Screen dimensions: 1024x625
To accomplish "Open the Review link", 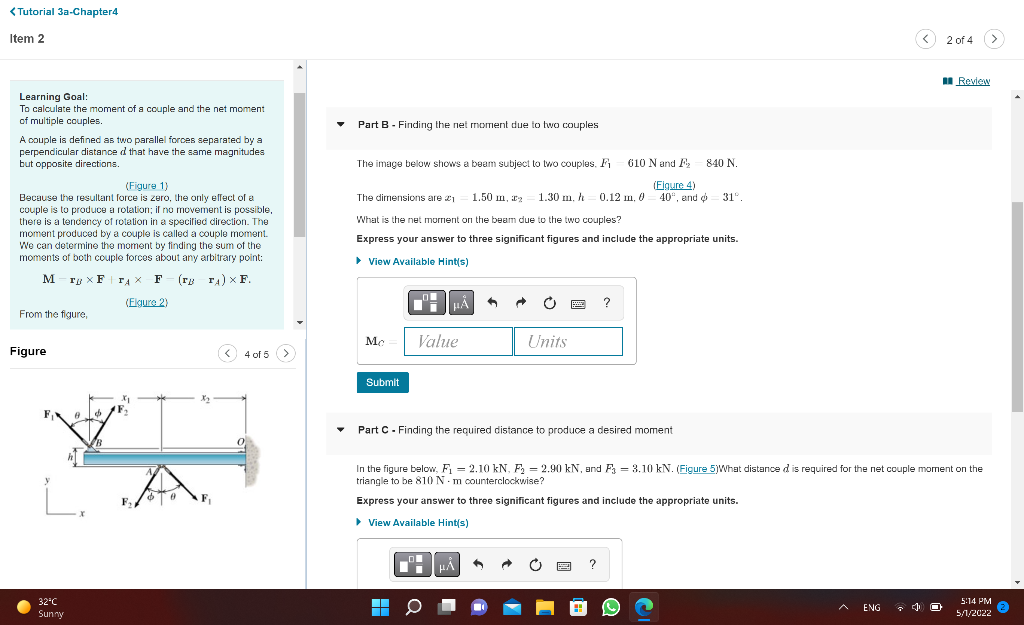I will point(967,81).
